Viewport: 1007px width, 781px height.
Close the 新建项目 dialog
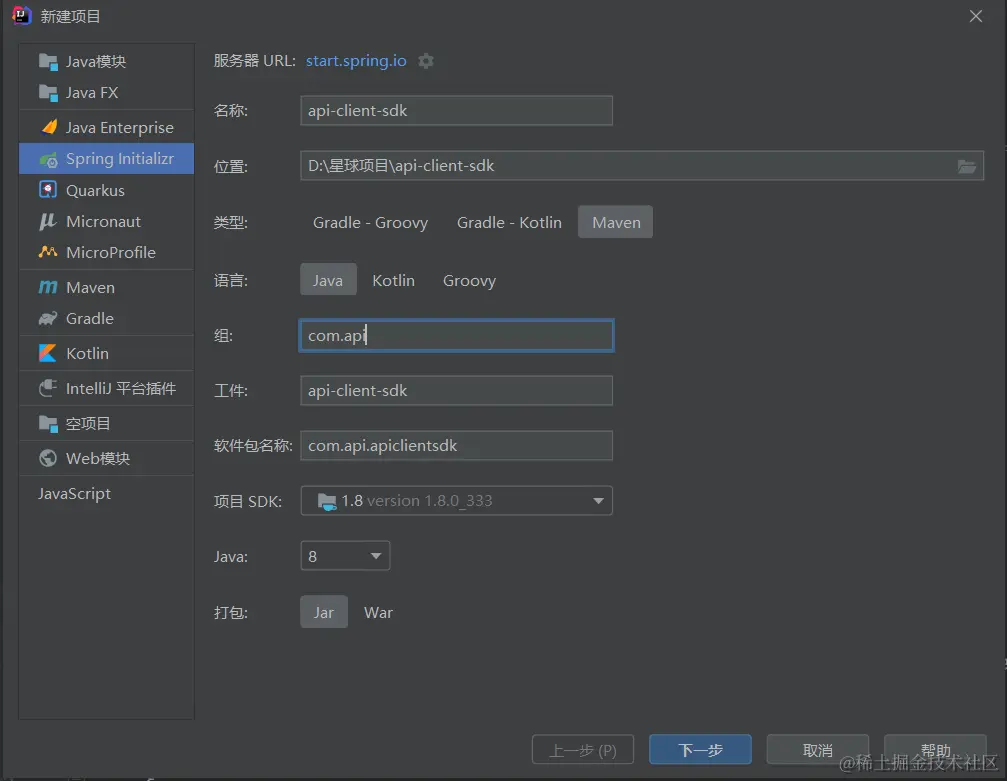pos(976,16)
